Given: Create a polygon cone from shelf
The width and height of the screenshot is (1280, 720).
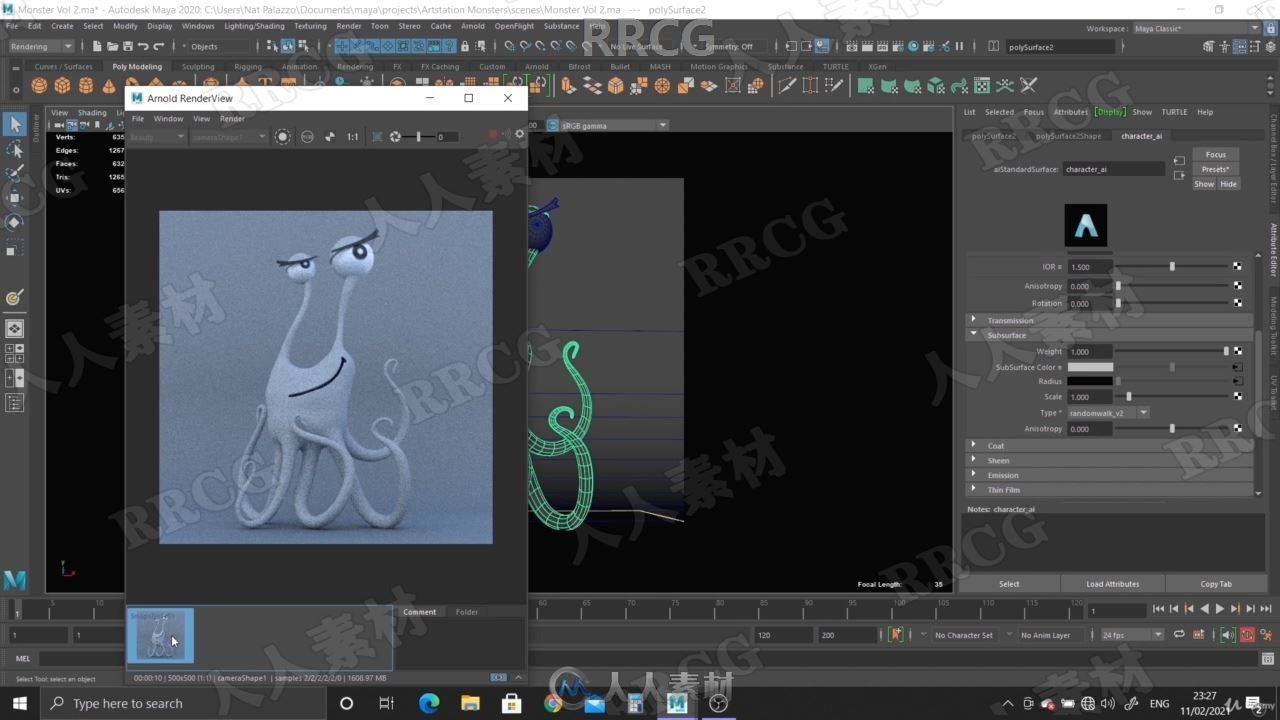Looking at the screenshot, I should [109, 86].
